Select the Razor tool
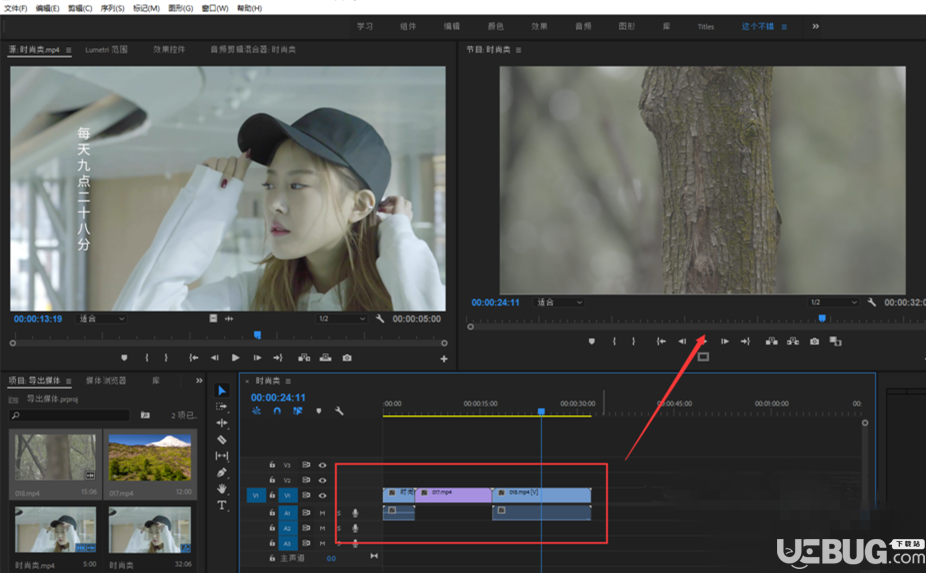 (x=221, y=439)
